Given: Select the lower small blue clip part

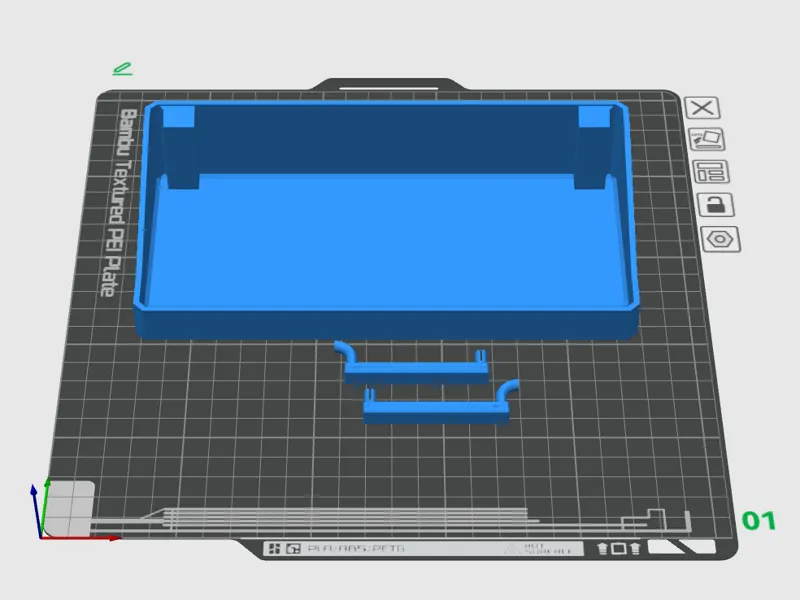Looking at the screenshot, I should 441,403.
